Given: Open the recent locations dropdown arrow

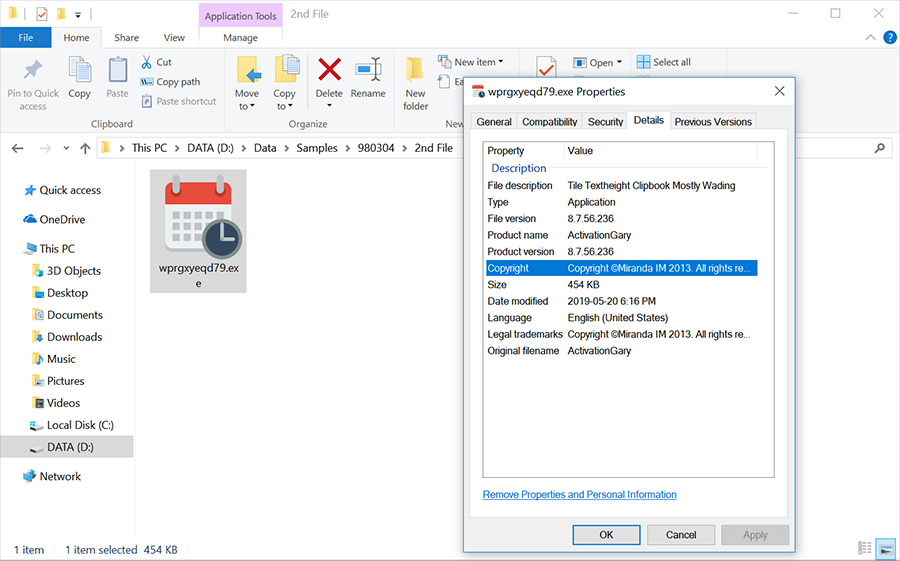Looking at the screenshot, I should (66, 148).
